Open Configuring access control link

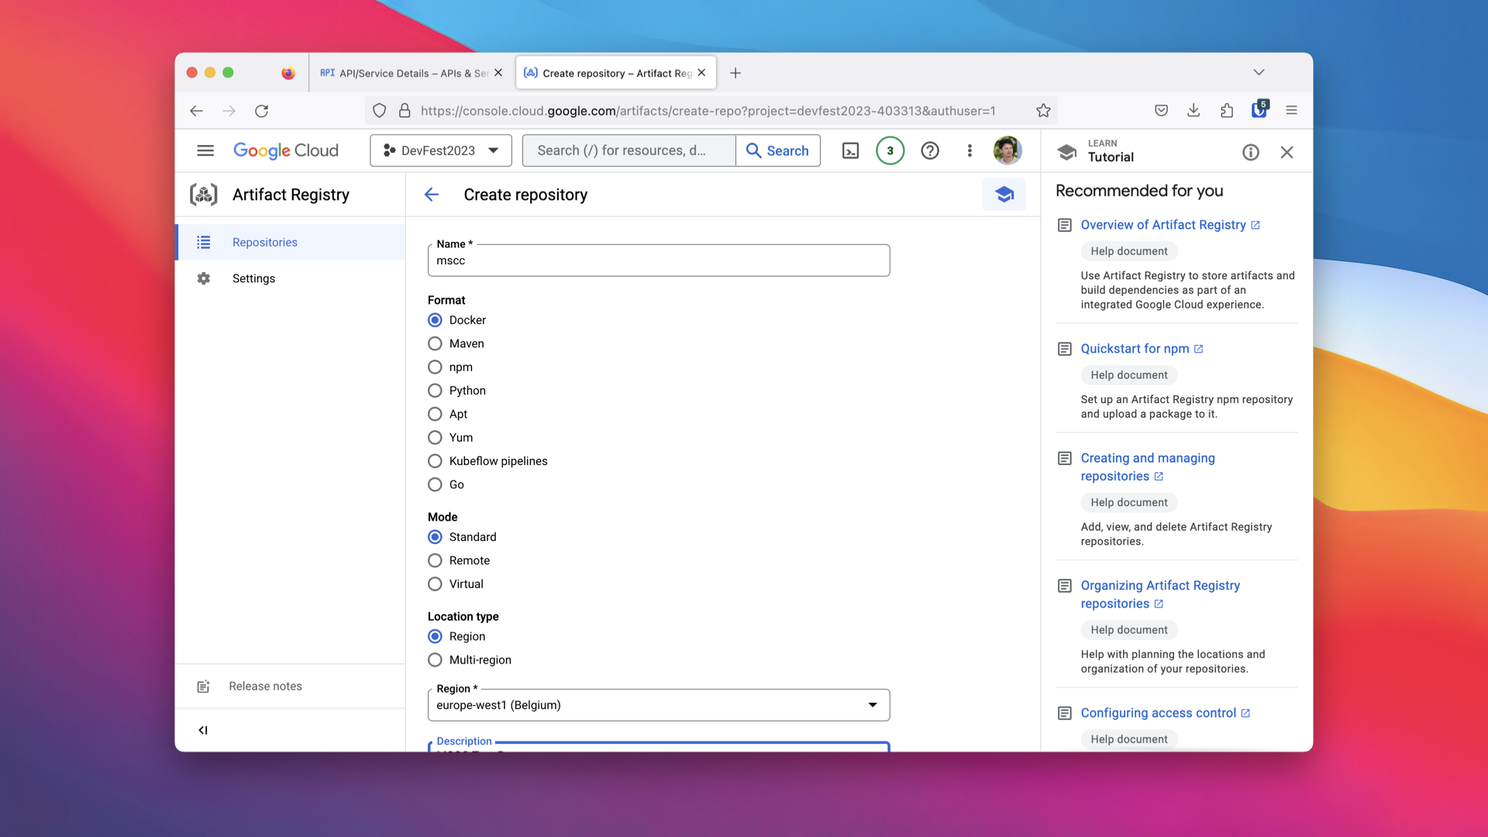click(1165, 713)
